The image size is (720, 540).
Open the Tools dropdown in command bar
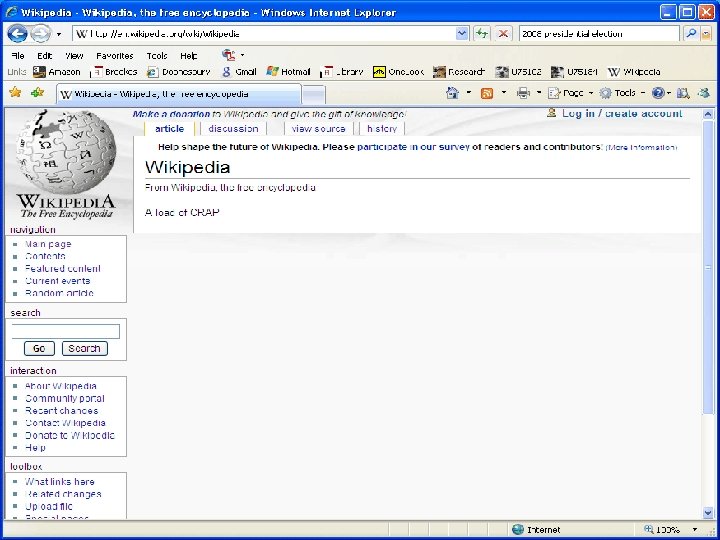[x=622, y=93]
